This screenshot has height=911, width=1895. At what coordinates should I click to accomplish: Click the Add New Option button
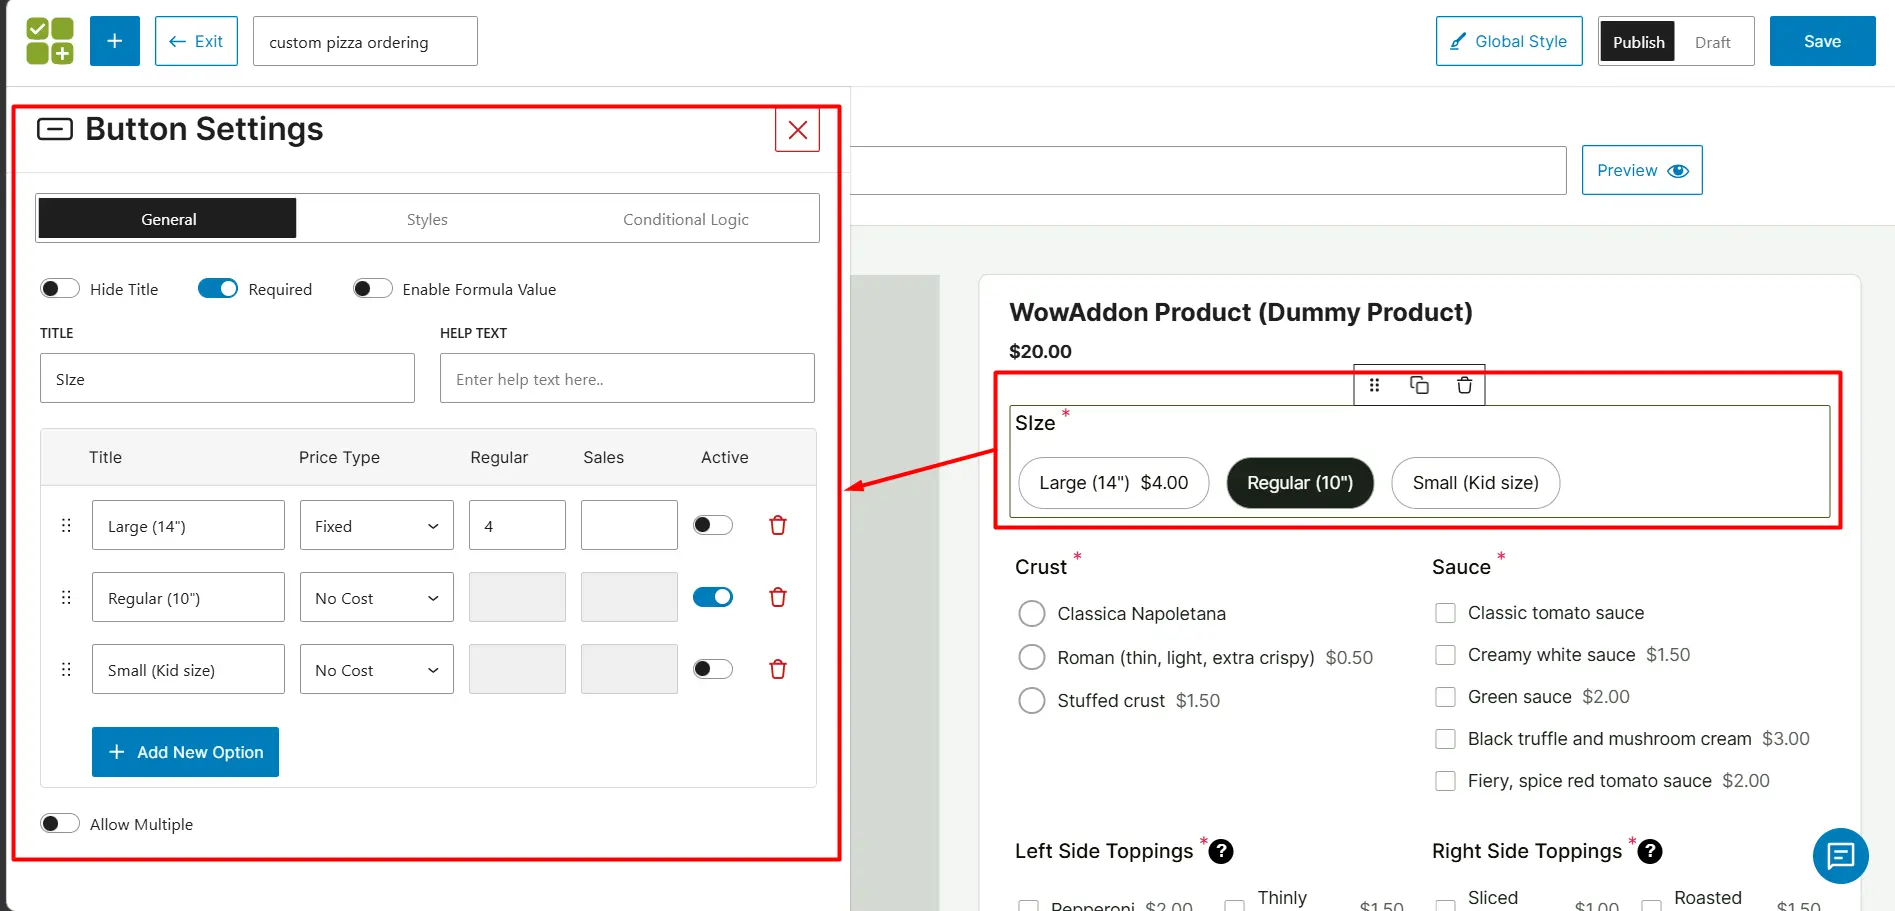[x=184, y=751]
